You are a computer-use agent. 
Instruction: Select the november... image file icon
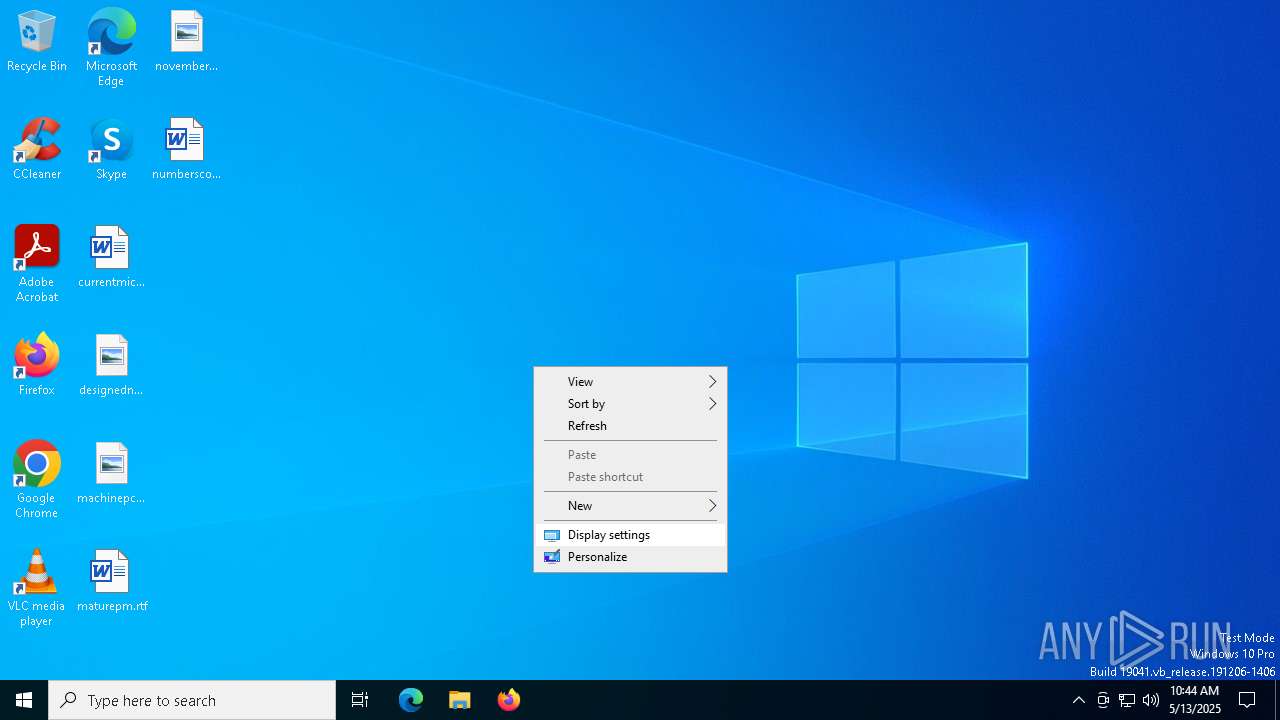pos(186,41)
